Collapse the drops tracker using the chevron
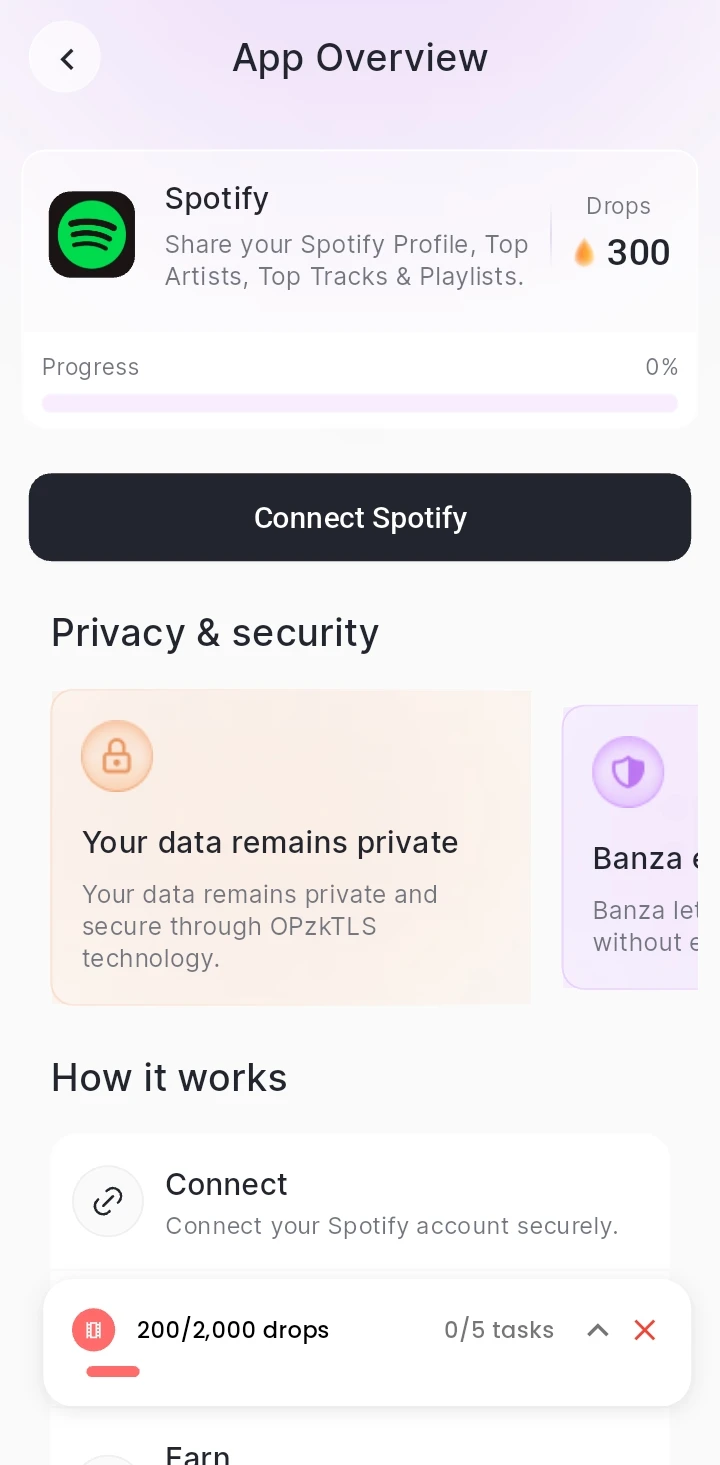The image size is (720, 1465). pos(597,1330)
